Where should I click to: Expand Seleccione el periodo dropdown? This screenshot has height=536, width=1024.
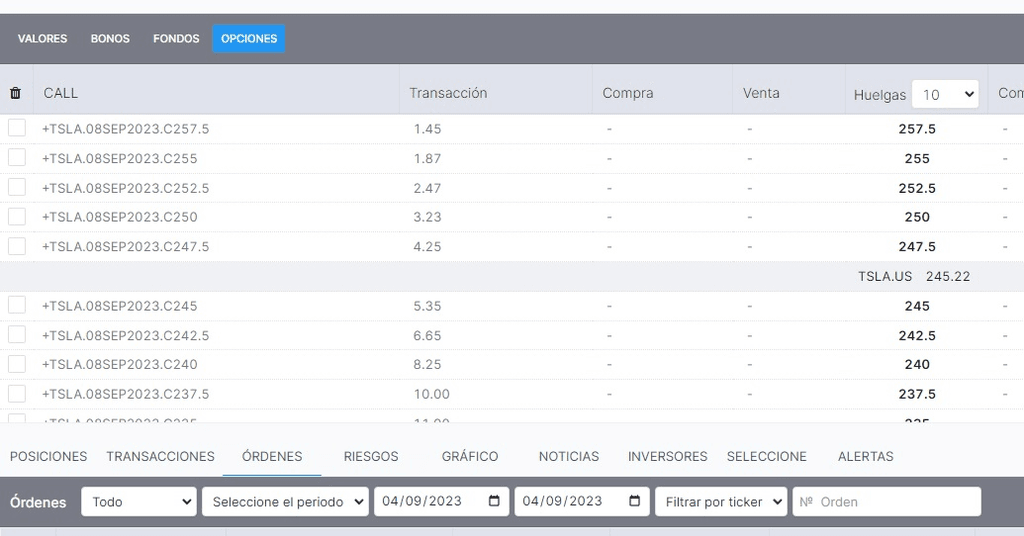tap(285, 501)
